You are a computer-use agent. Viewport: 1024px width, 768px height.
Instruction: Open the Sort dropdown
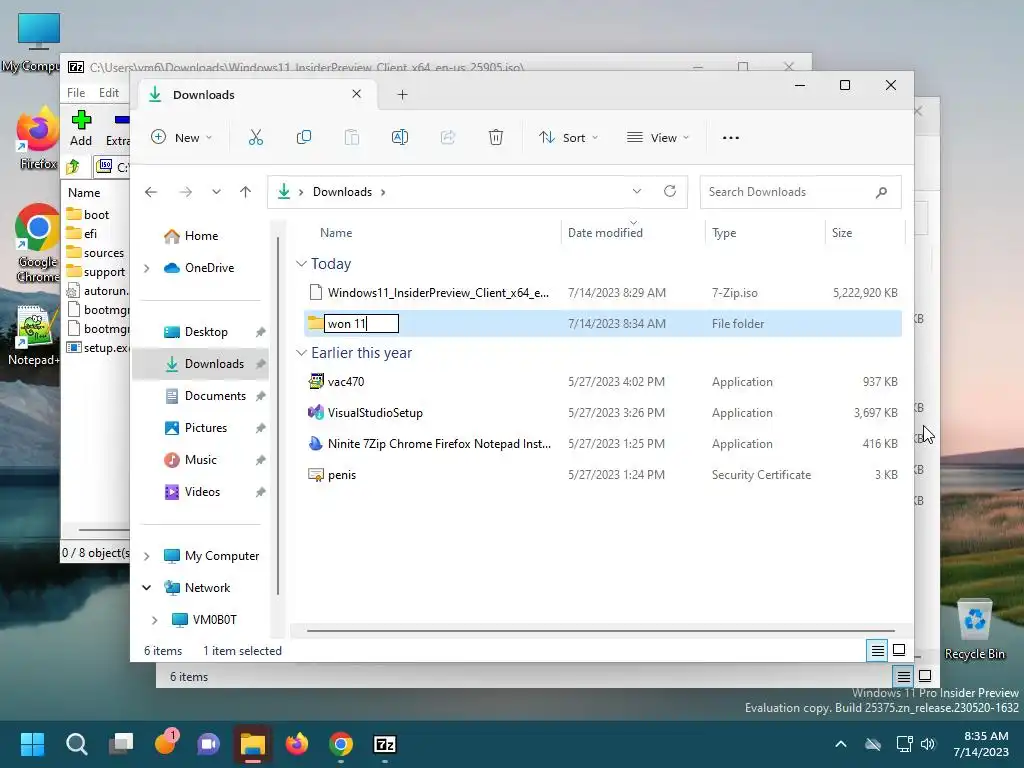click(x=568, y=137)
